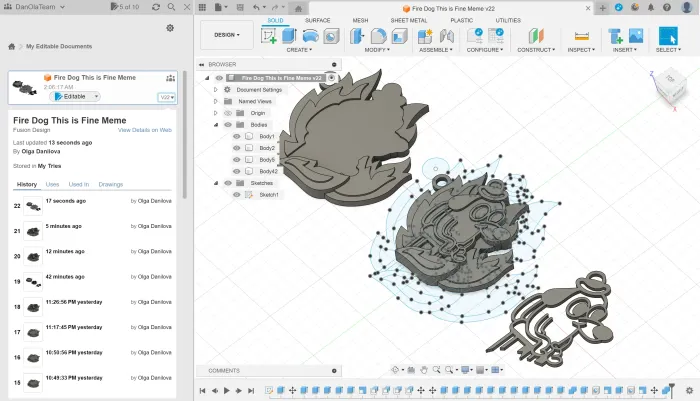Toggle visibility of the Sketches folder
Image resolution: width=700 pixels, height=401 pixels.
click(x=228, y=183)
